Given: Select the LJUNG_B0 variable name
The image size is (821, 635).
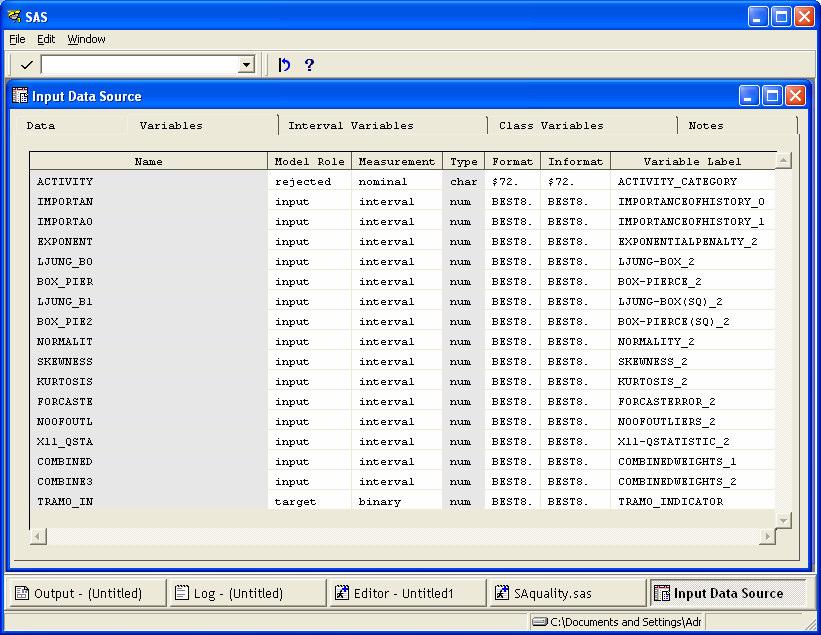Looking at the screenshot, I should [x=65, y=261].
